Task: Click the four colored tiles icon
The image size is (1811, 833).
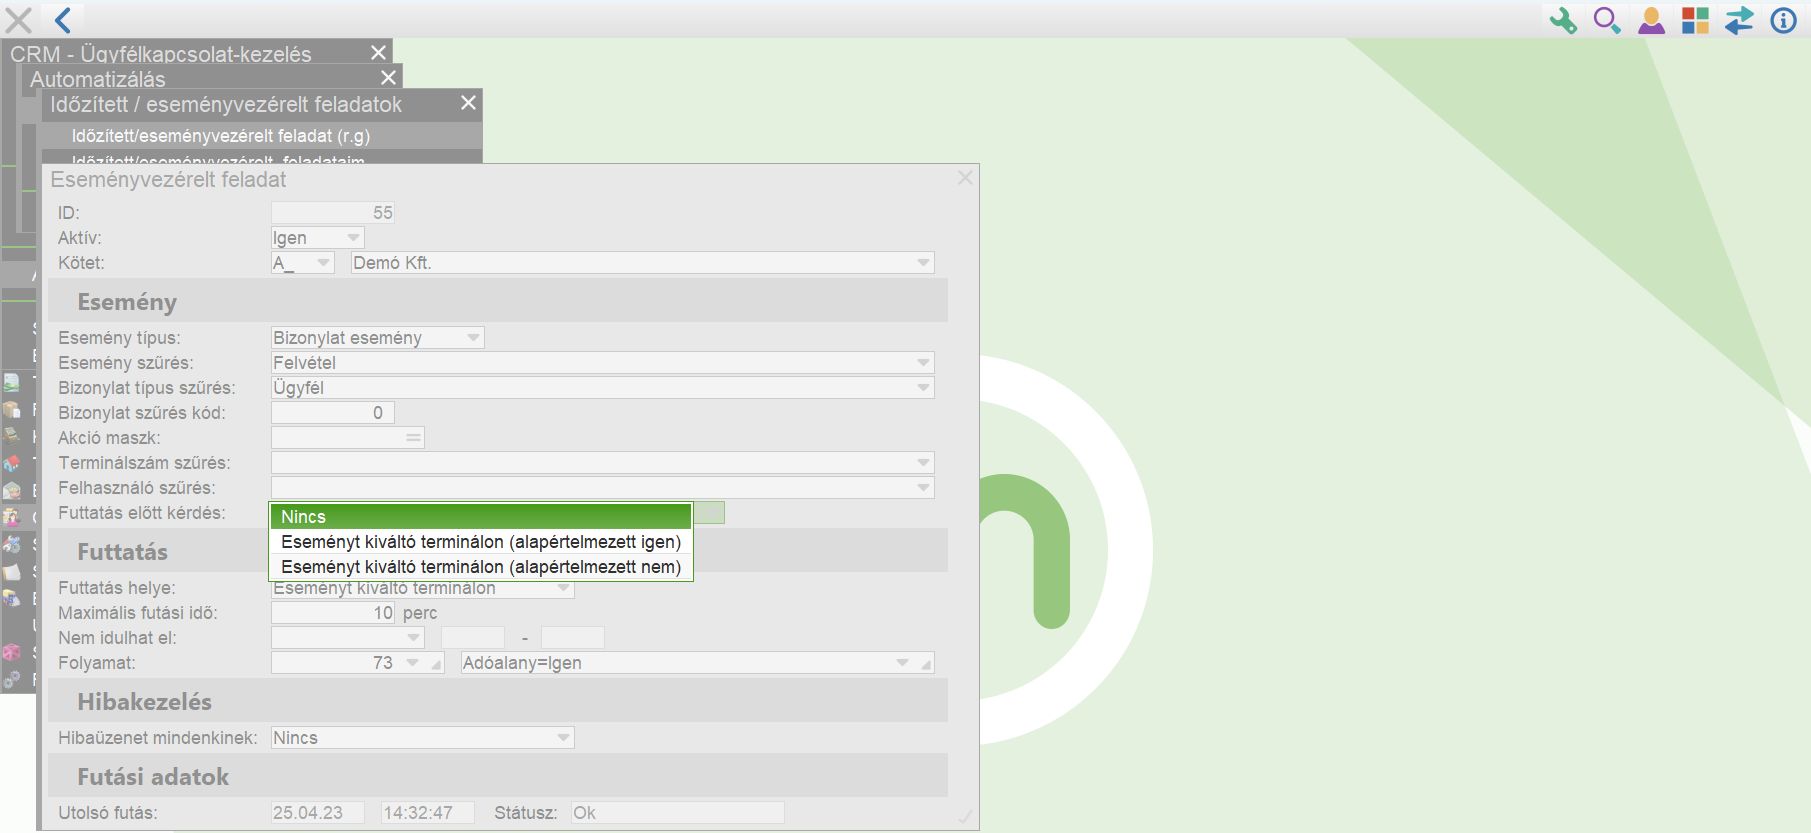Action: tap(1695, 20)
